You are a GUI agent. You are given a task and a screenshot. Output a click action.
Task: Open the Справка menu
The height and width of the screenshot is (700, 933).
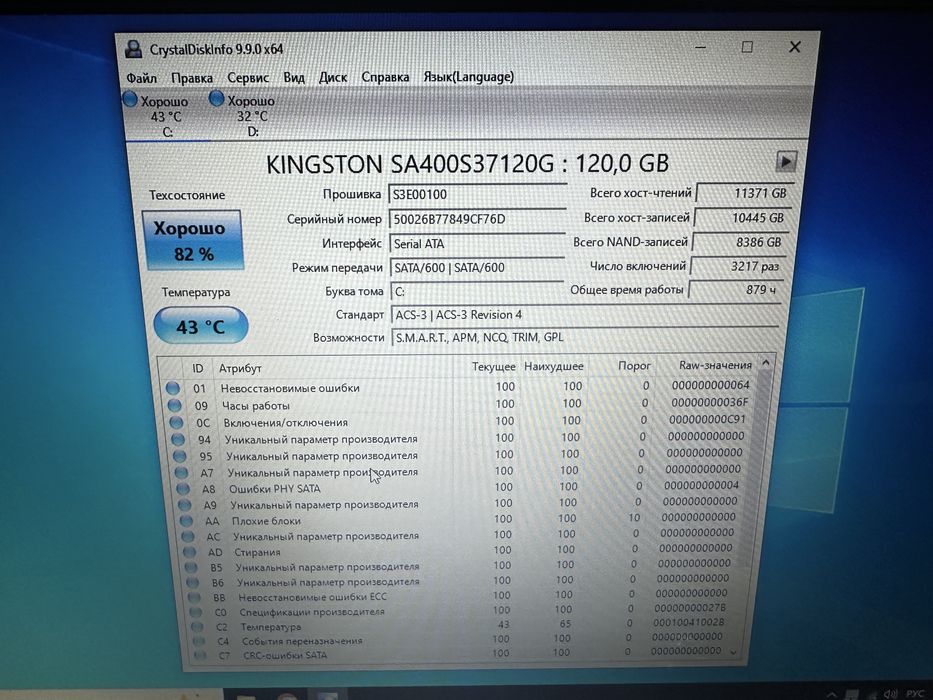(x=385, y=77)
